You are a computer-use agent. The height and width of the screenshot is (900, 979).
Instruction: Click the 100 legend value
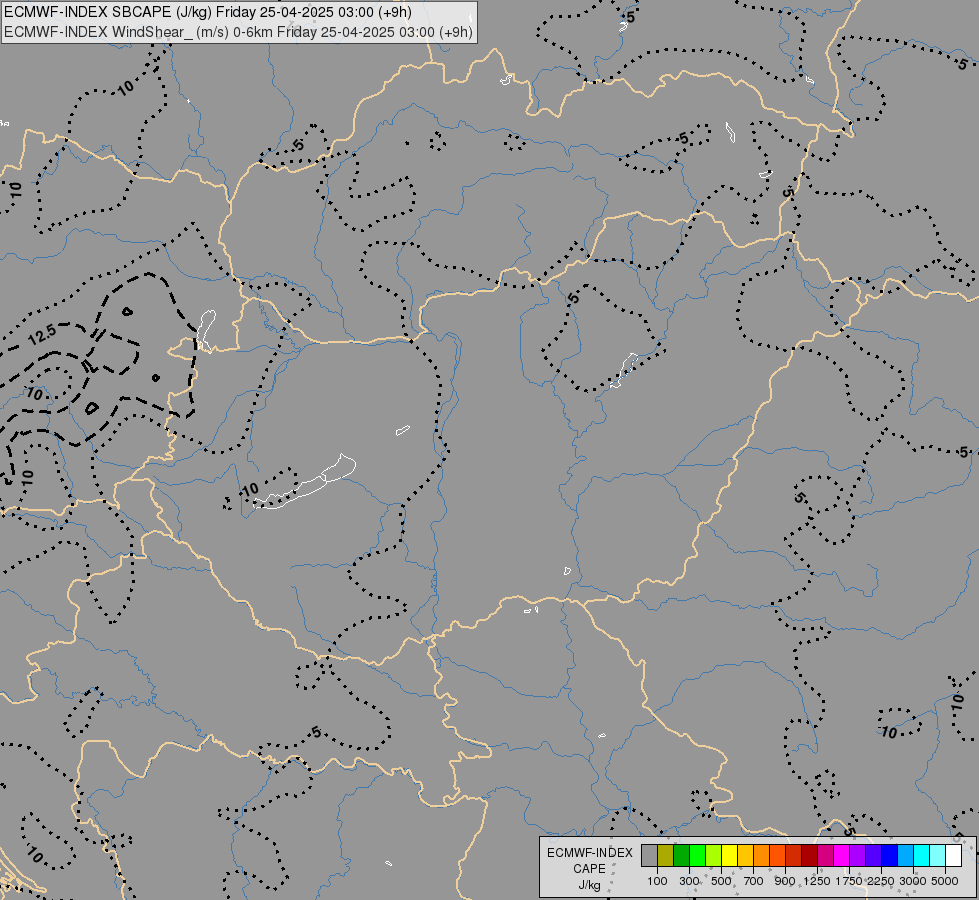coord(657,881)
